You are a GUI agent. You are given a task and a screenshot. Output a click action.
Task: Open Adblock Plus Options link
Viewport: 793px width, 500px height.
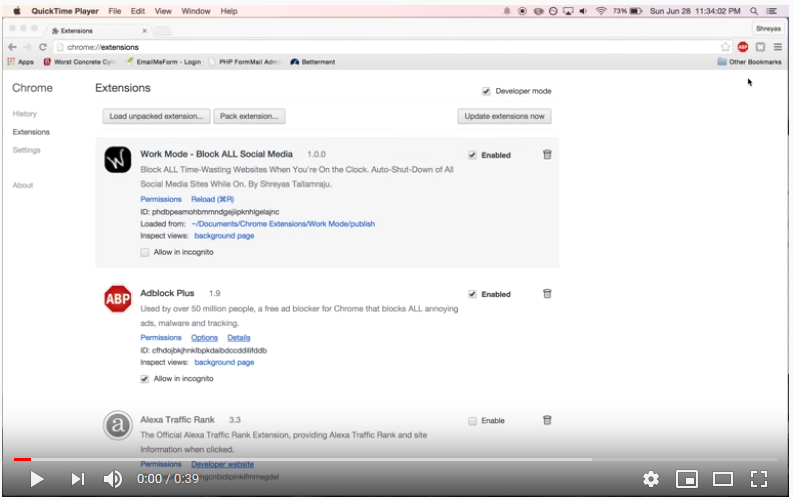click(204, 338)
